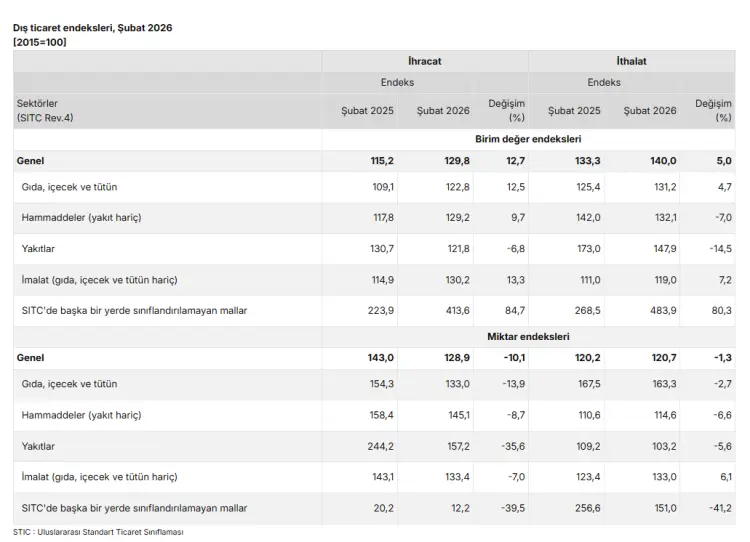Click the 140,0 Genel import index value
This screenshot has width=750, height=542.
[661, 160]
